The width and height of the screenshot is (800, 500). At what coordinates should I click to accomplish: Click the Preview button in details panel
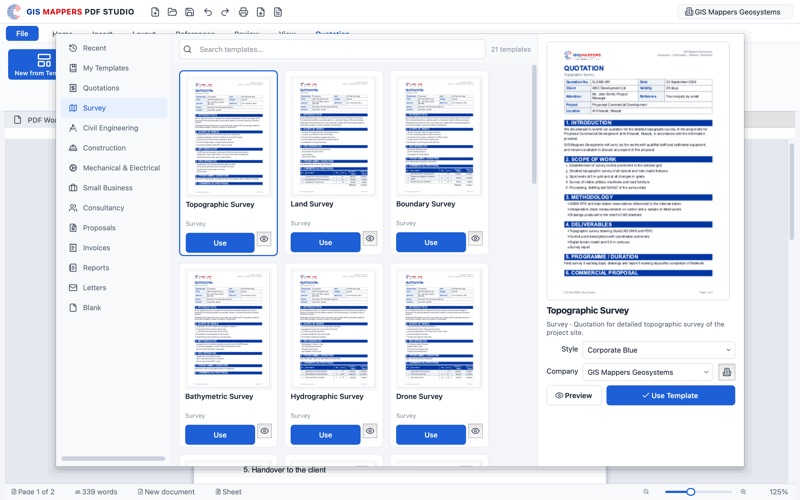tap(574, 395)
